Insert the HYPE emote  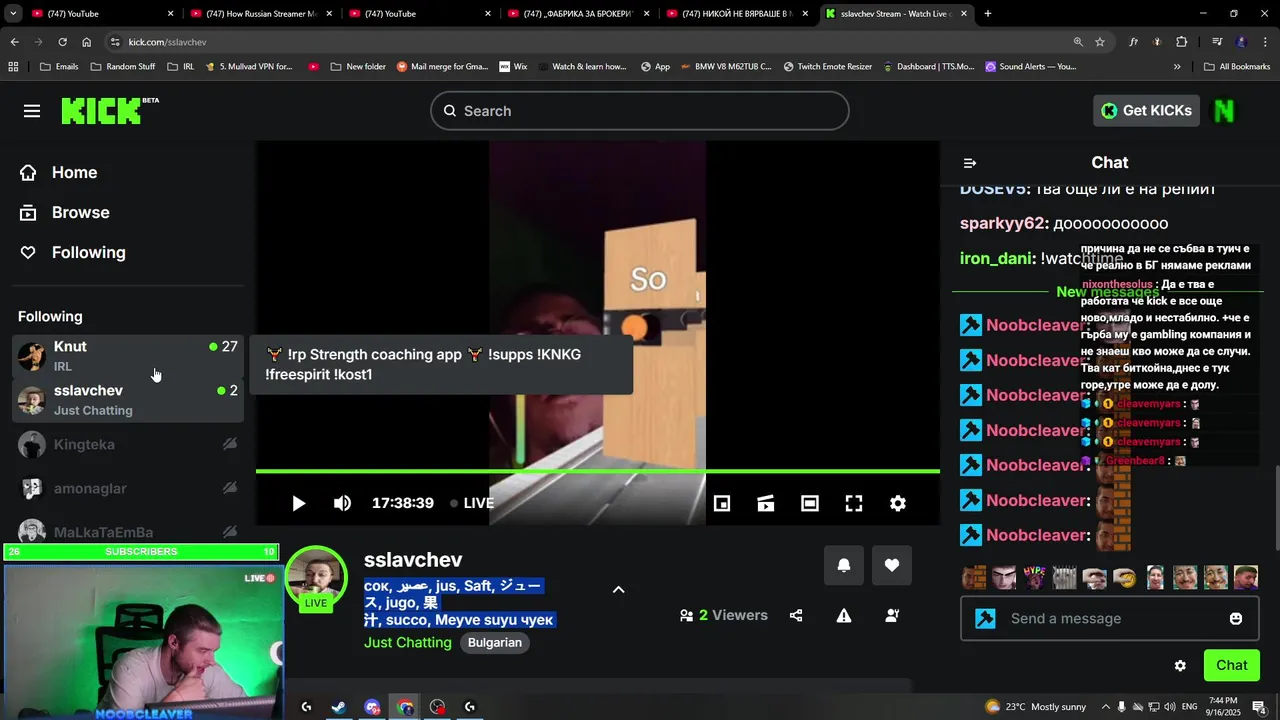1034,577
